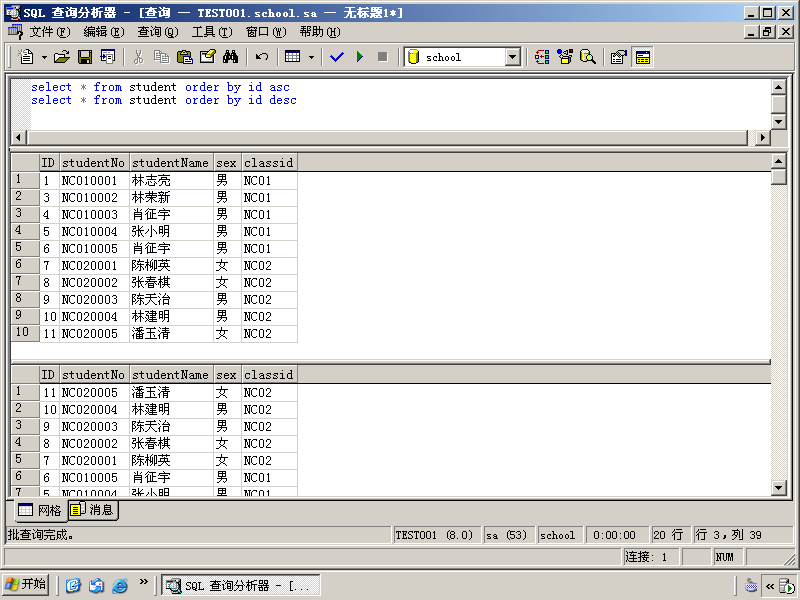Click the query editor scroll down arrow

(778, 121)
